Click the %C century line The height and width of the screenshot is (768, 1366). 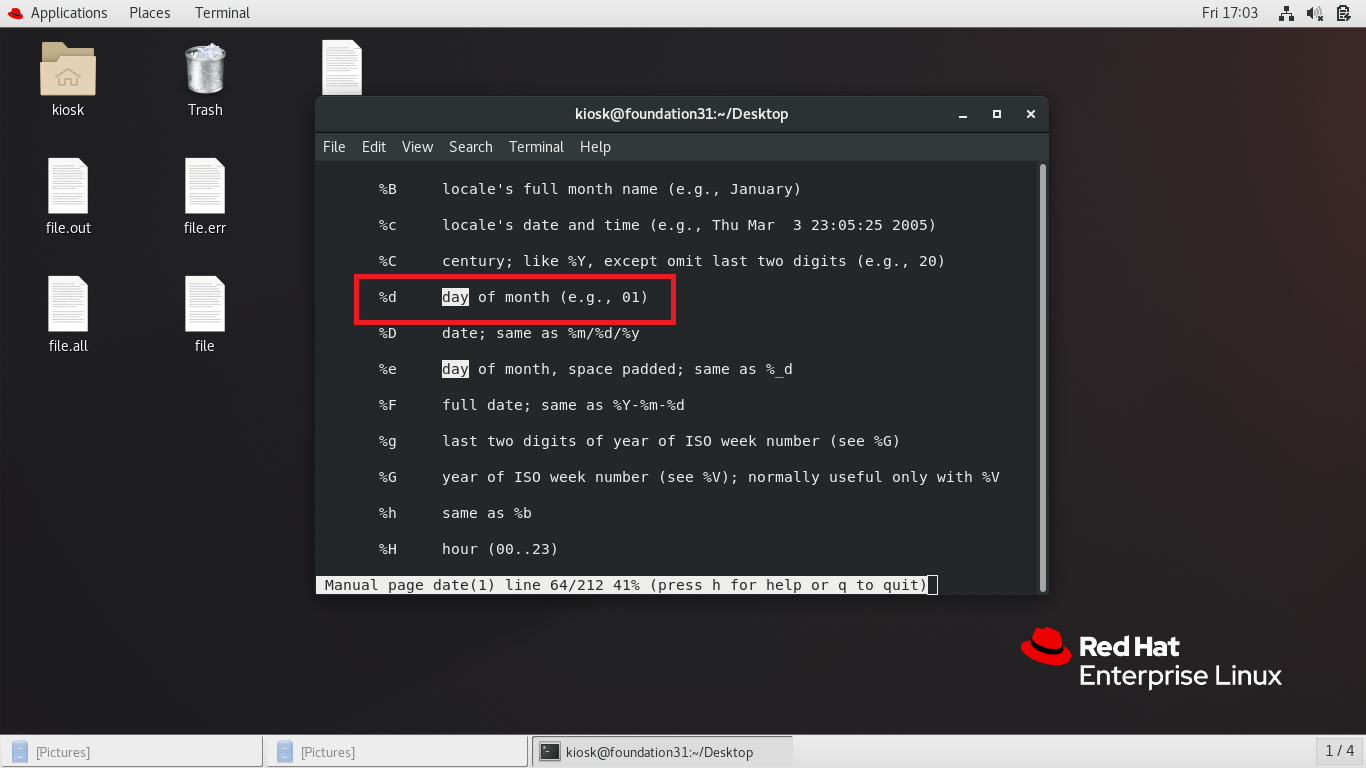point(661,261)
